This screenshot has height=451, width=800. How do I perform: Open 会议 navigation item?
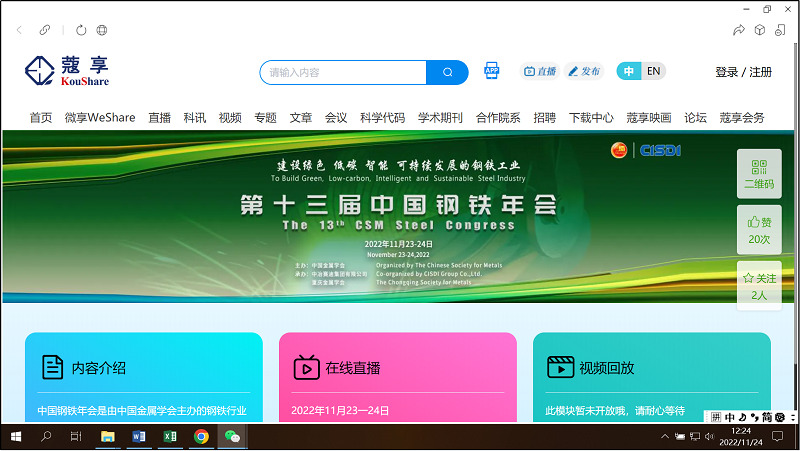coord(336,118)
